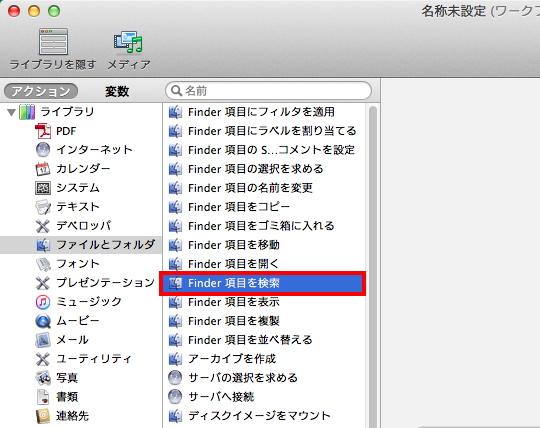Choose the インターネット library category
This screenshot has width=540, height=428.
[x=94, y=150]
